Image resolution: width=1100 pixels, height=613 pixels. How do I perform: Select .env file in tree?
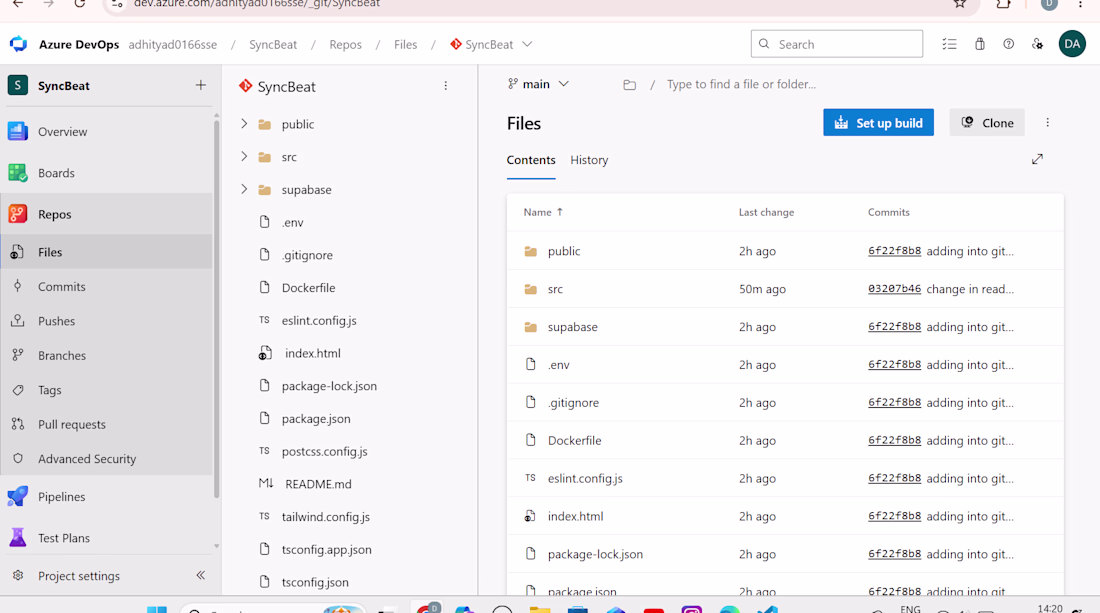tap(293, 222)
